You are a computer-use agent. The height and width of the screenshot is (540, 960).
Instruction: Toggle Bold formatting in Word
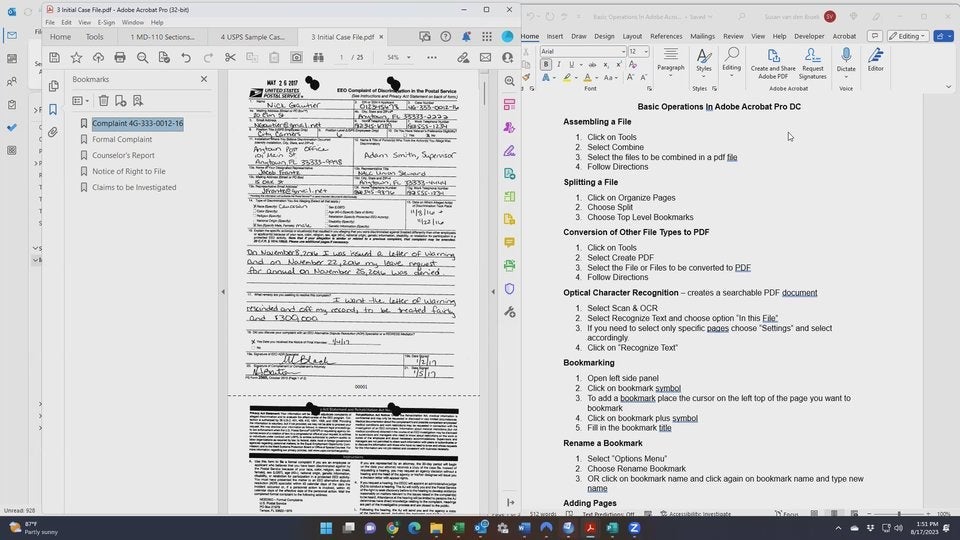(546, 64)
